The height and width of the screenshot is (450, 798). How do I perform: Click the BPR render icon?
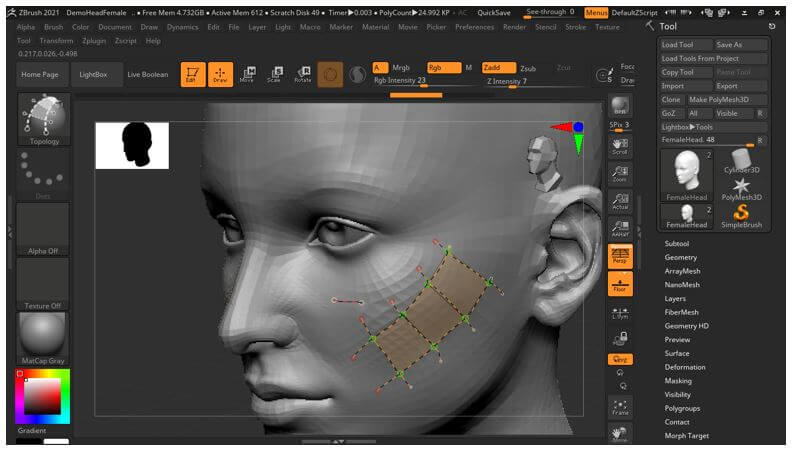click(620, 105)
